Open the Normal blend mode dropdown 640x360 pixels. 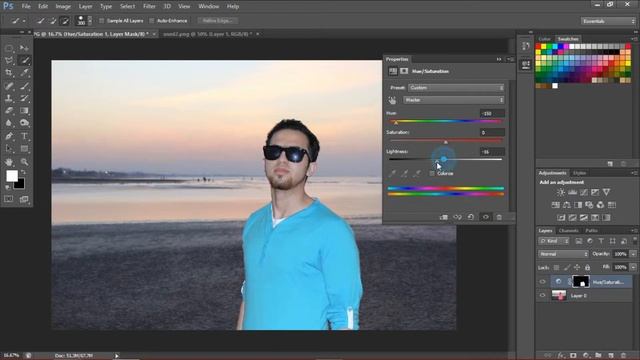pos(563,254)
